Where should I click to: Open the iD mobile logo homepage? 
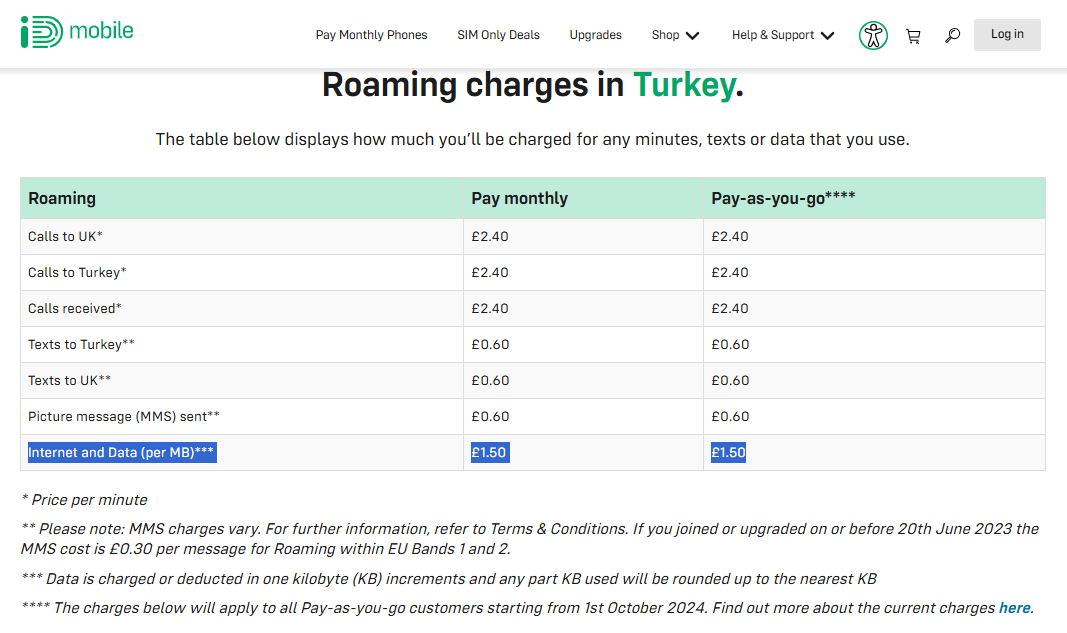(77, 32)
